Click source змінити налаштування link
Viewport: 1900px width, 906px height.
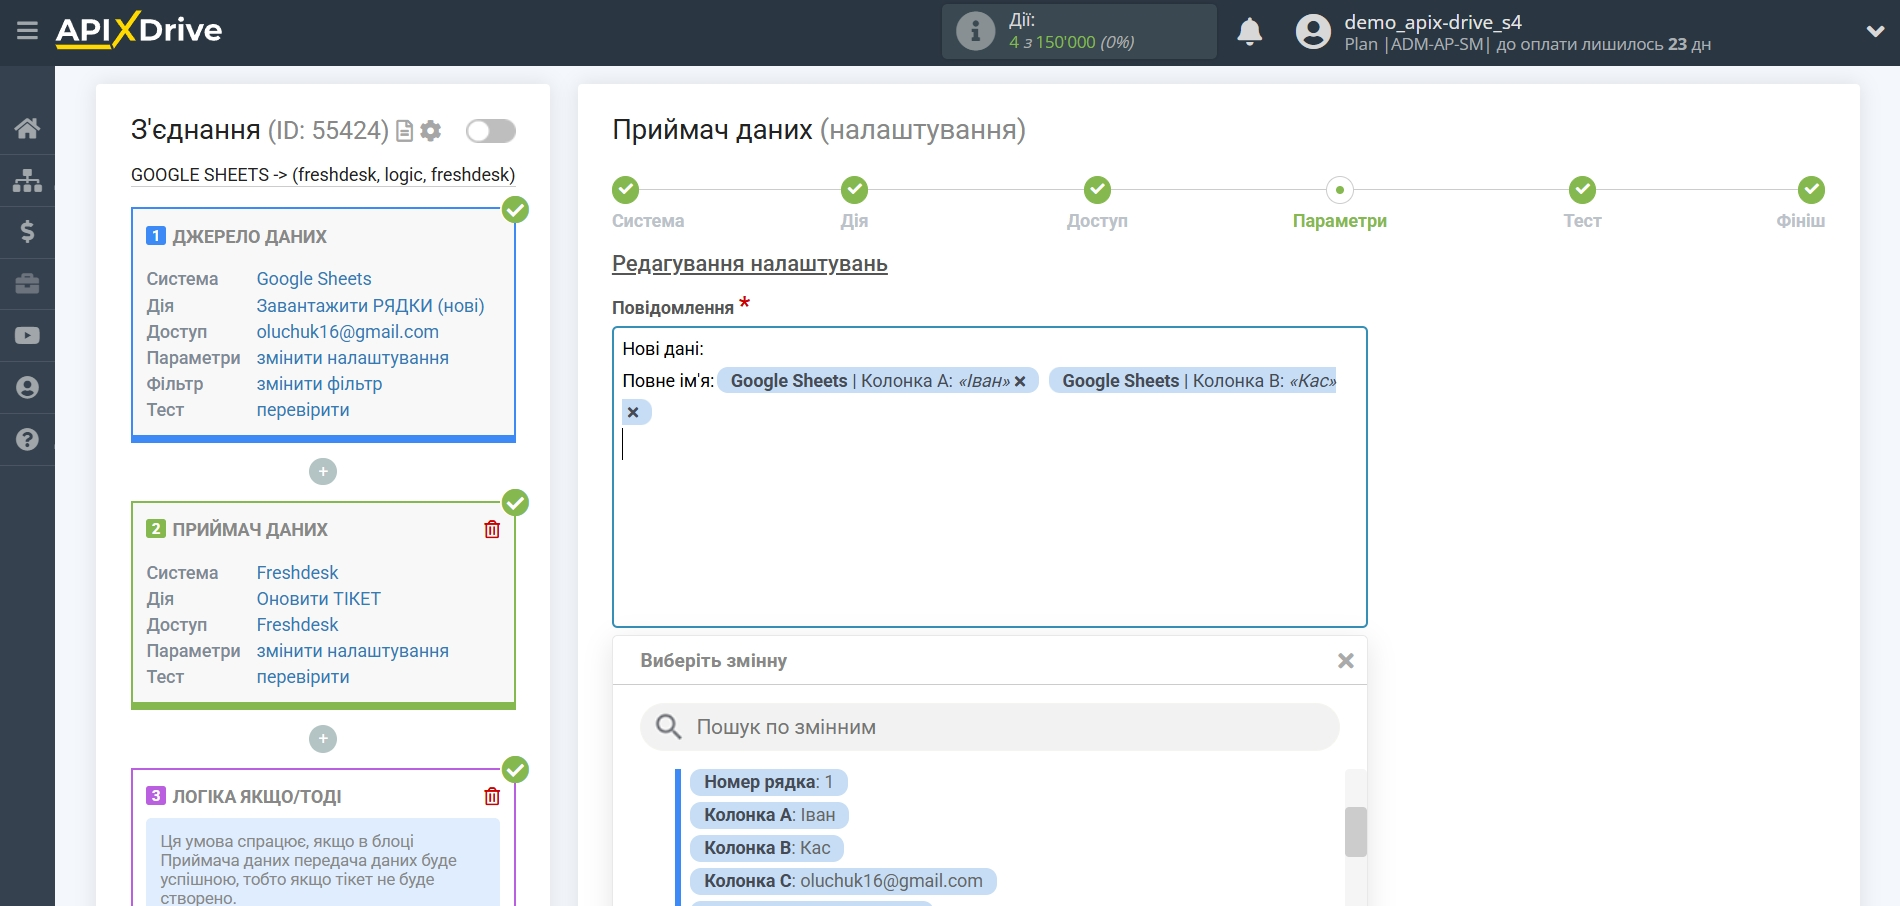click(353, 358)
